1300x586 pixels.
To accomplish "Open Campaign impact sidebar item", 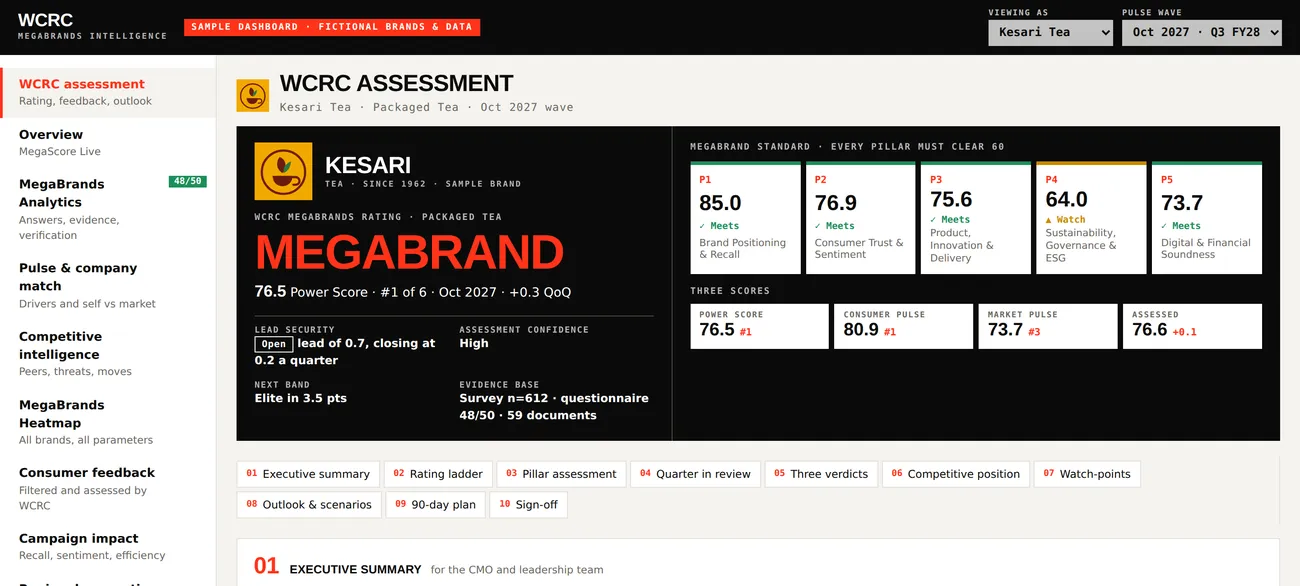I will 108,546.
